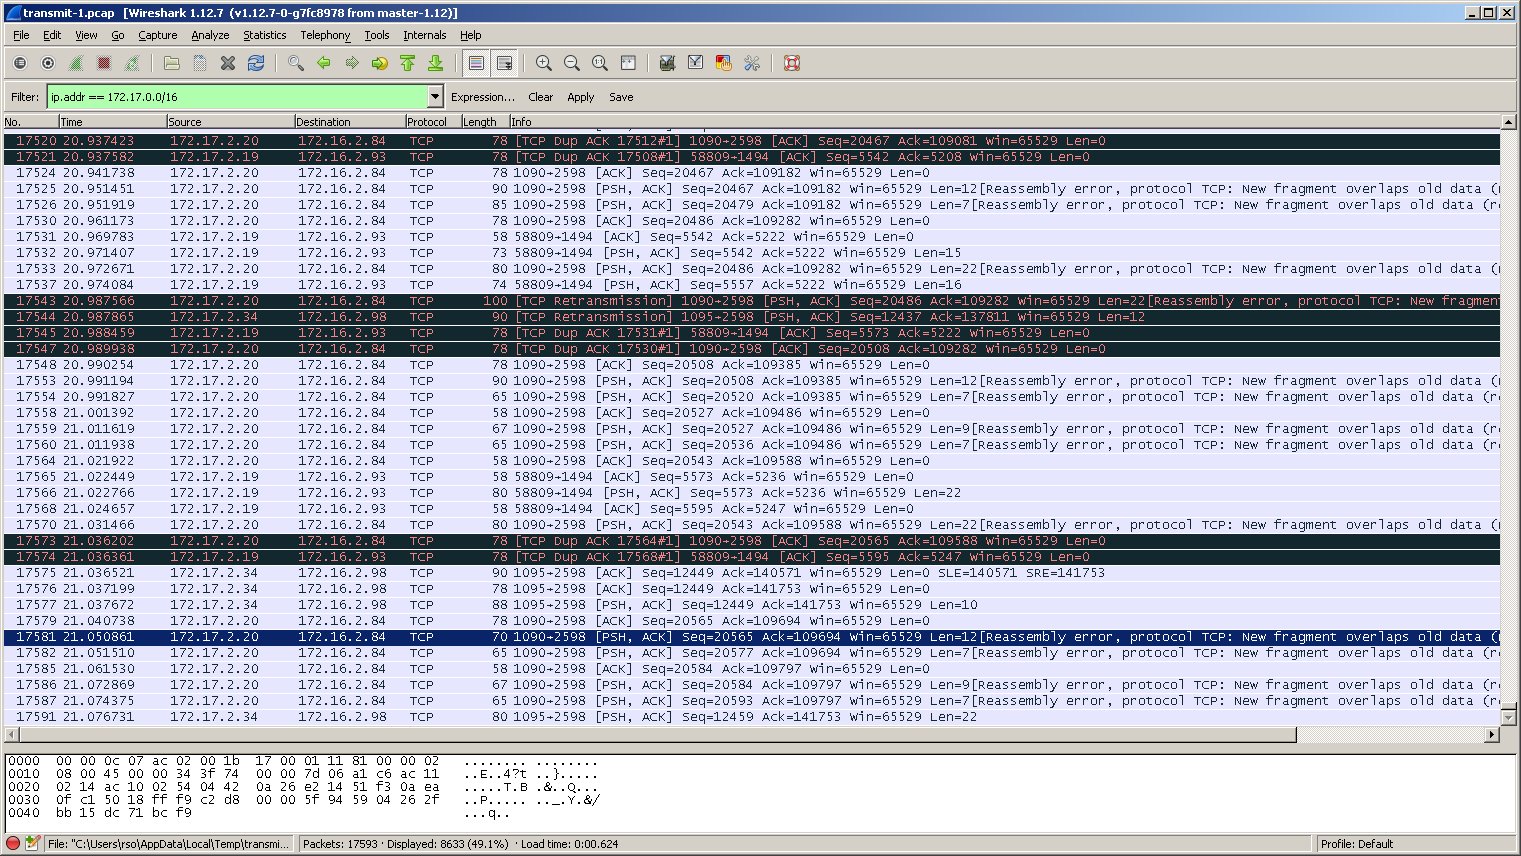Open coloring rules icon

click(x=724, y=63)
